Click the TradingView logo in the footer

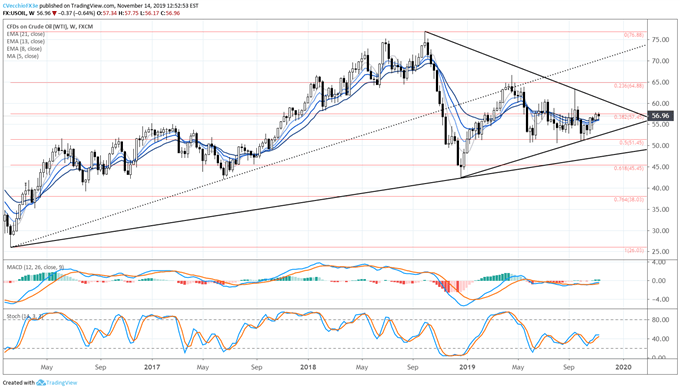tap(57, 383)
